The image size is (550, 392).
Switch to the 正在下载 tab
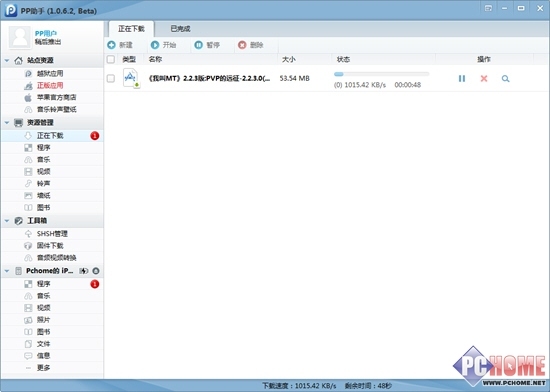coord(131,29)
